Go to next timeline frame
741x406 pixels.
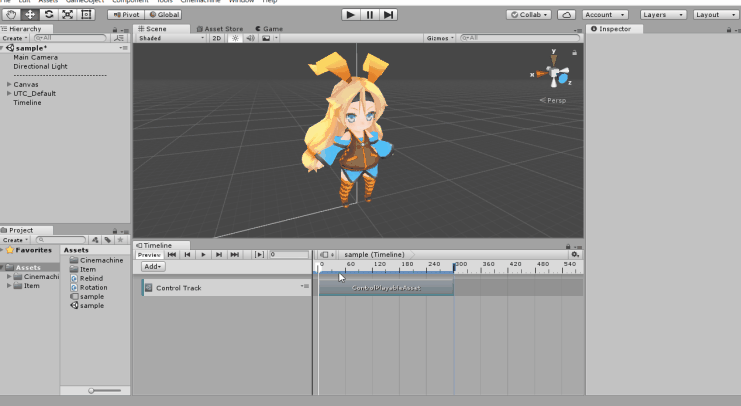(218, 255)
